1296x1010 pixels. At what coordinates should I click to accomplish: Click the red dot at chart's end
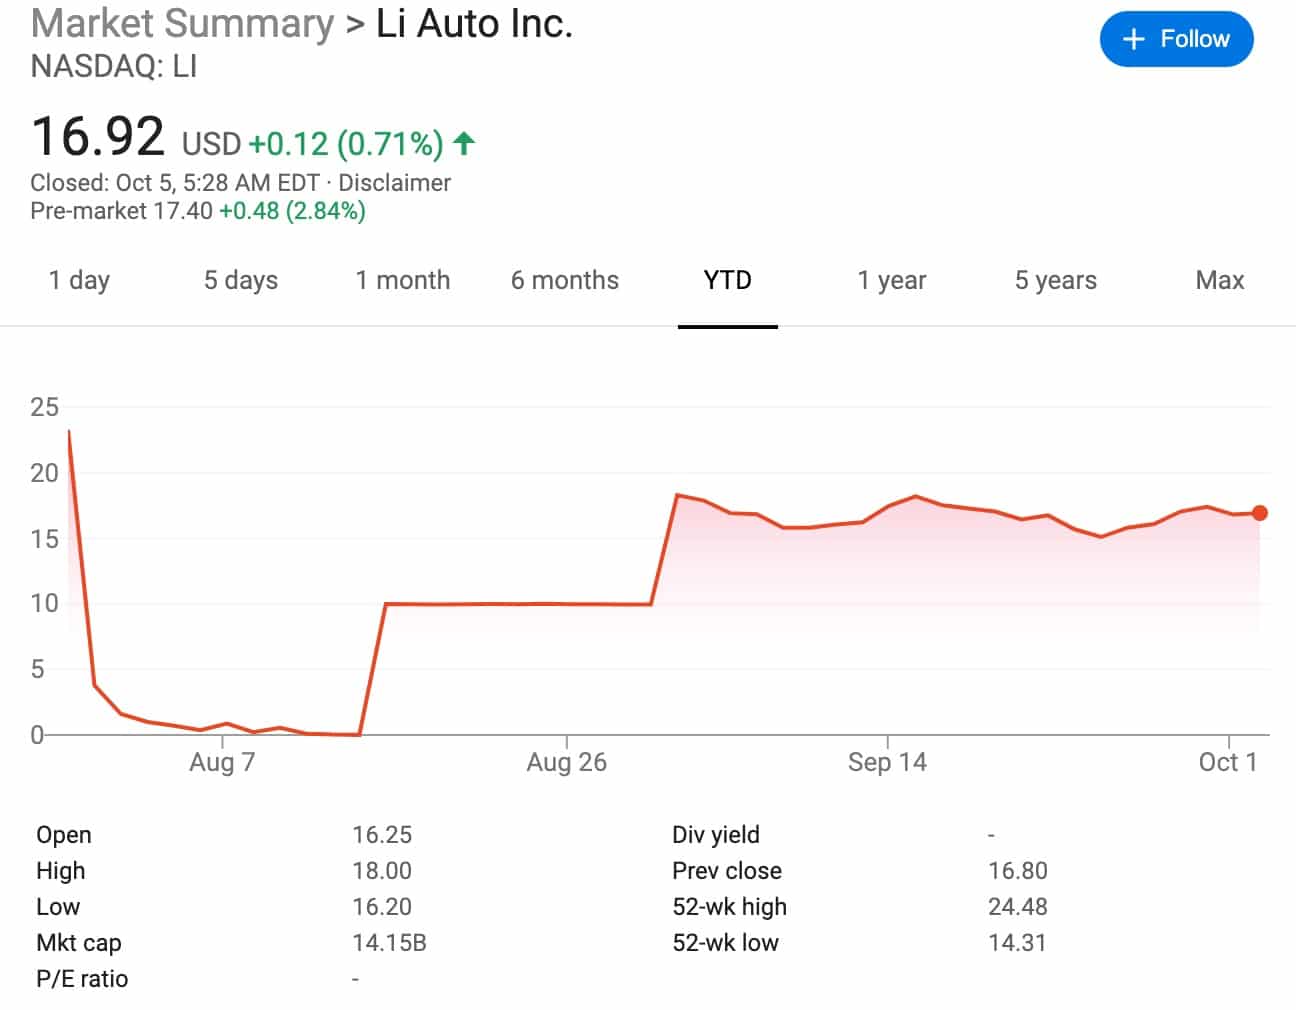(x=1261, y=513)
